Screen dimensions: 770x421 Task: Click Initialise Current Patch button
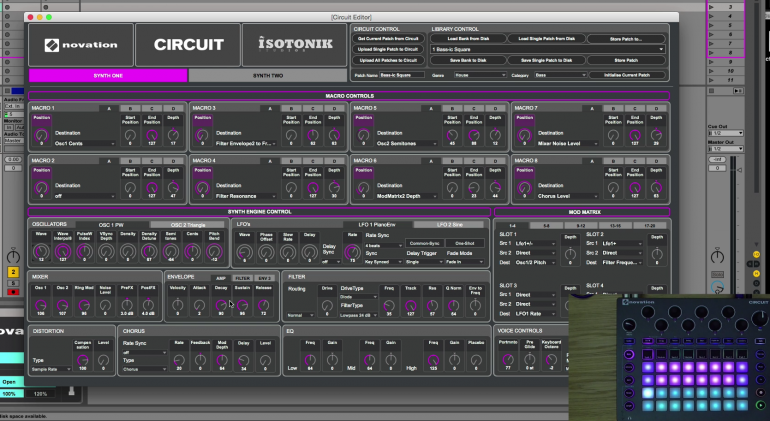(626, 75)
